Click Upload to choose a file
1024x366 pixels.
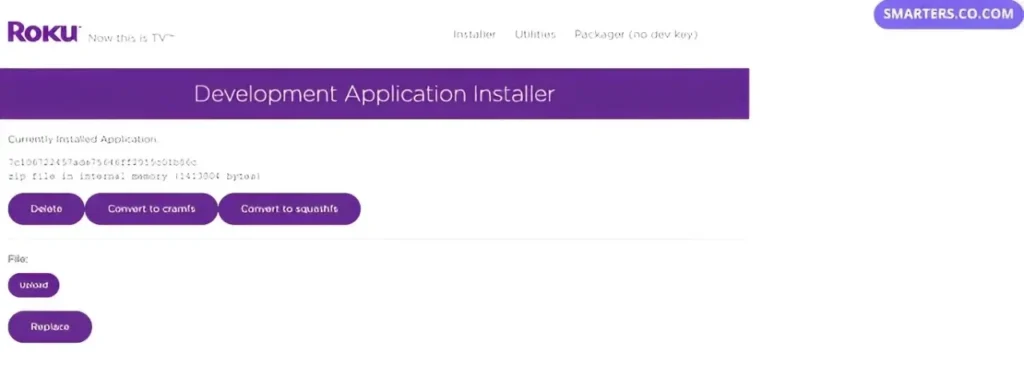click(x=33, y=285)
